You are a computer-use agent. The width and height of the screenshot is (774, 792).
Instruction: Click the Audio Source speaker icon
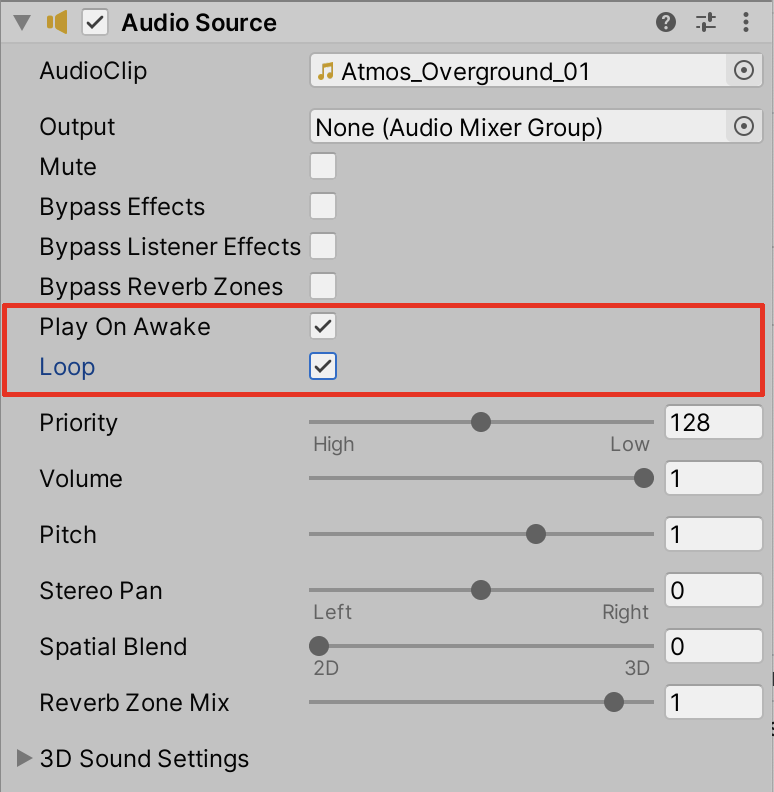pos(57,22)
